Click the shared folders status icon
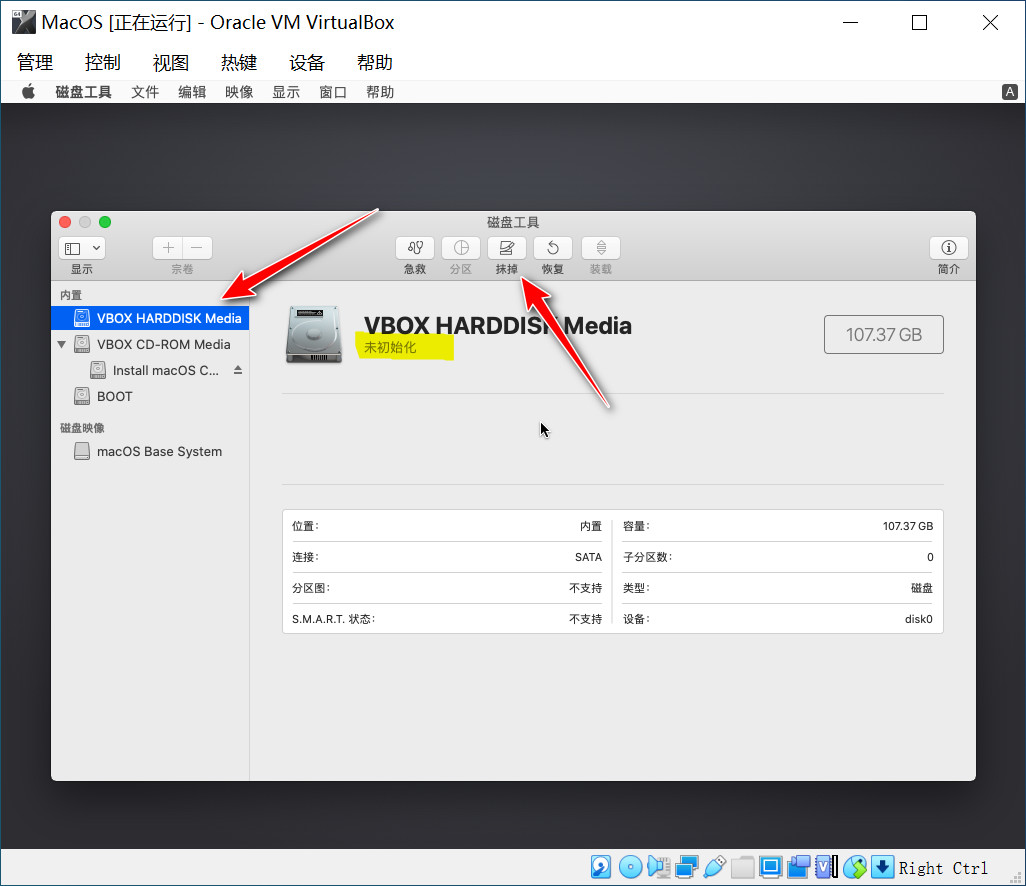The height and width of the screenshot is (886, 1026). pyautogui.click(x=743, y=867)
